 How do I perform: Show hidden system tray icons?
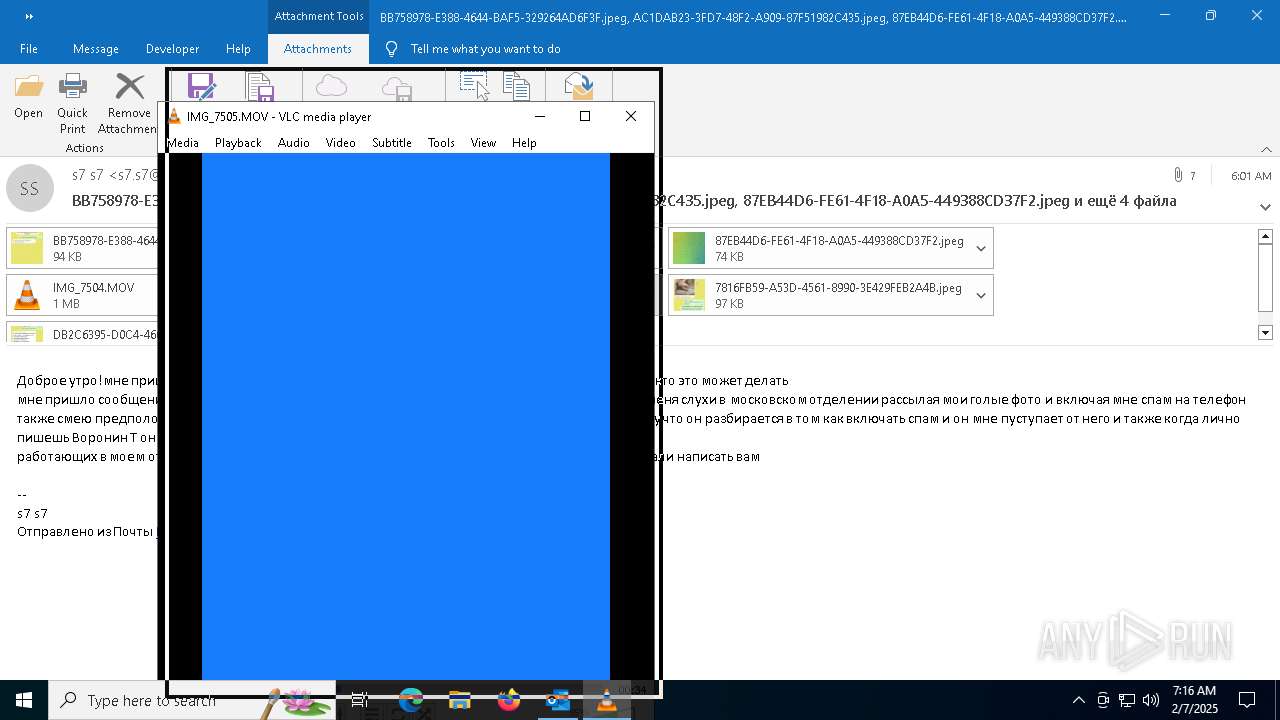[x=1078, y=700]
